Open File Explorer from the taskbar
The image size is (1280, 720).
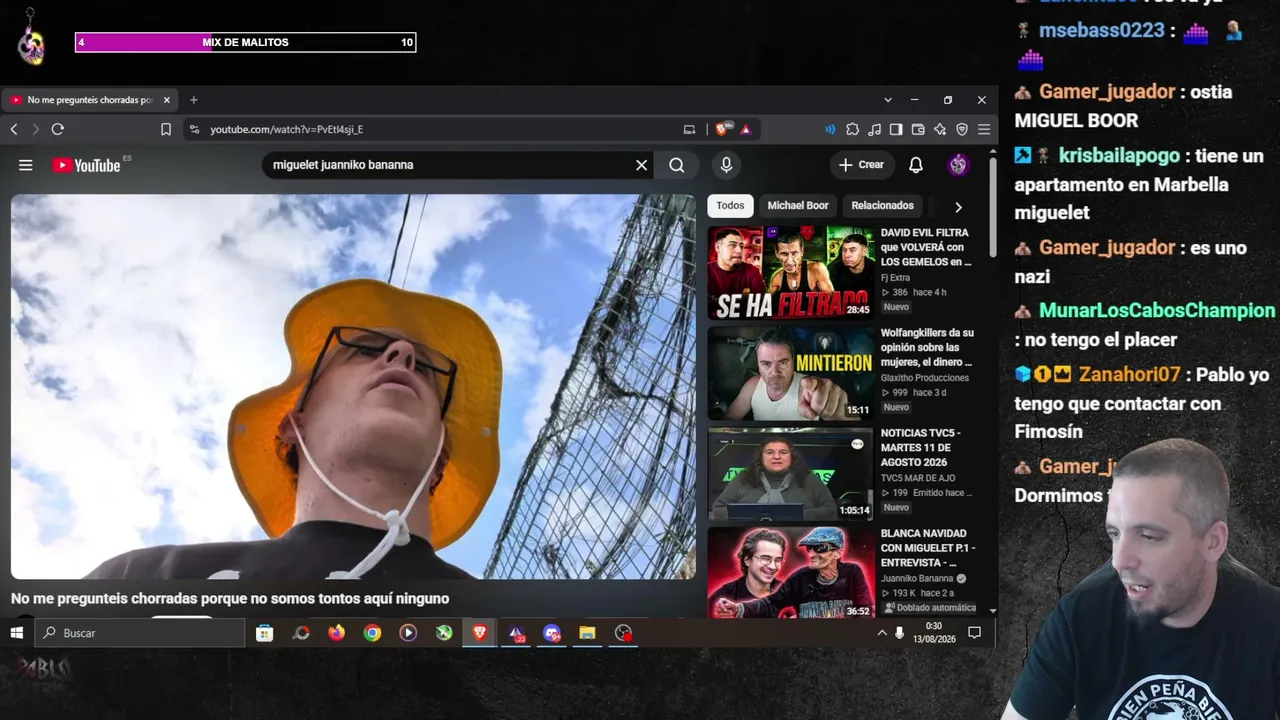[588, 633]
